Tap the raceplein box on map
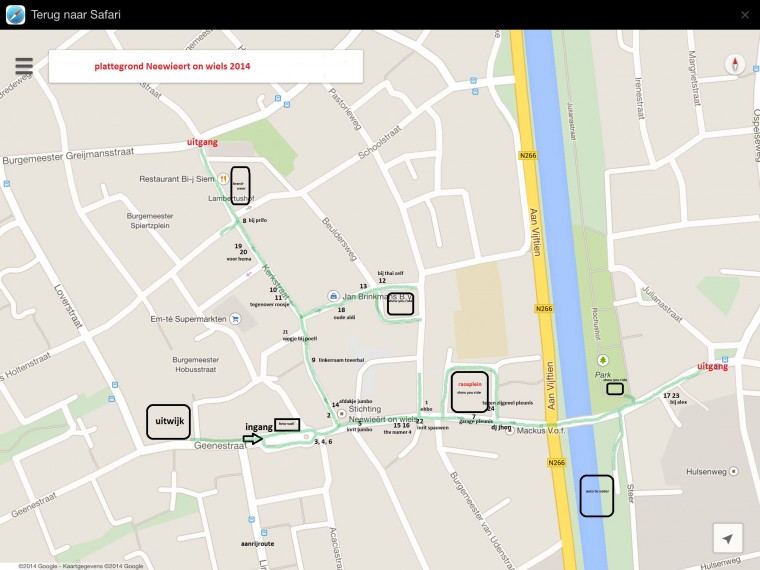This screenshot has height=570, width=760. tap(469, 391)
